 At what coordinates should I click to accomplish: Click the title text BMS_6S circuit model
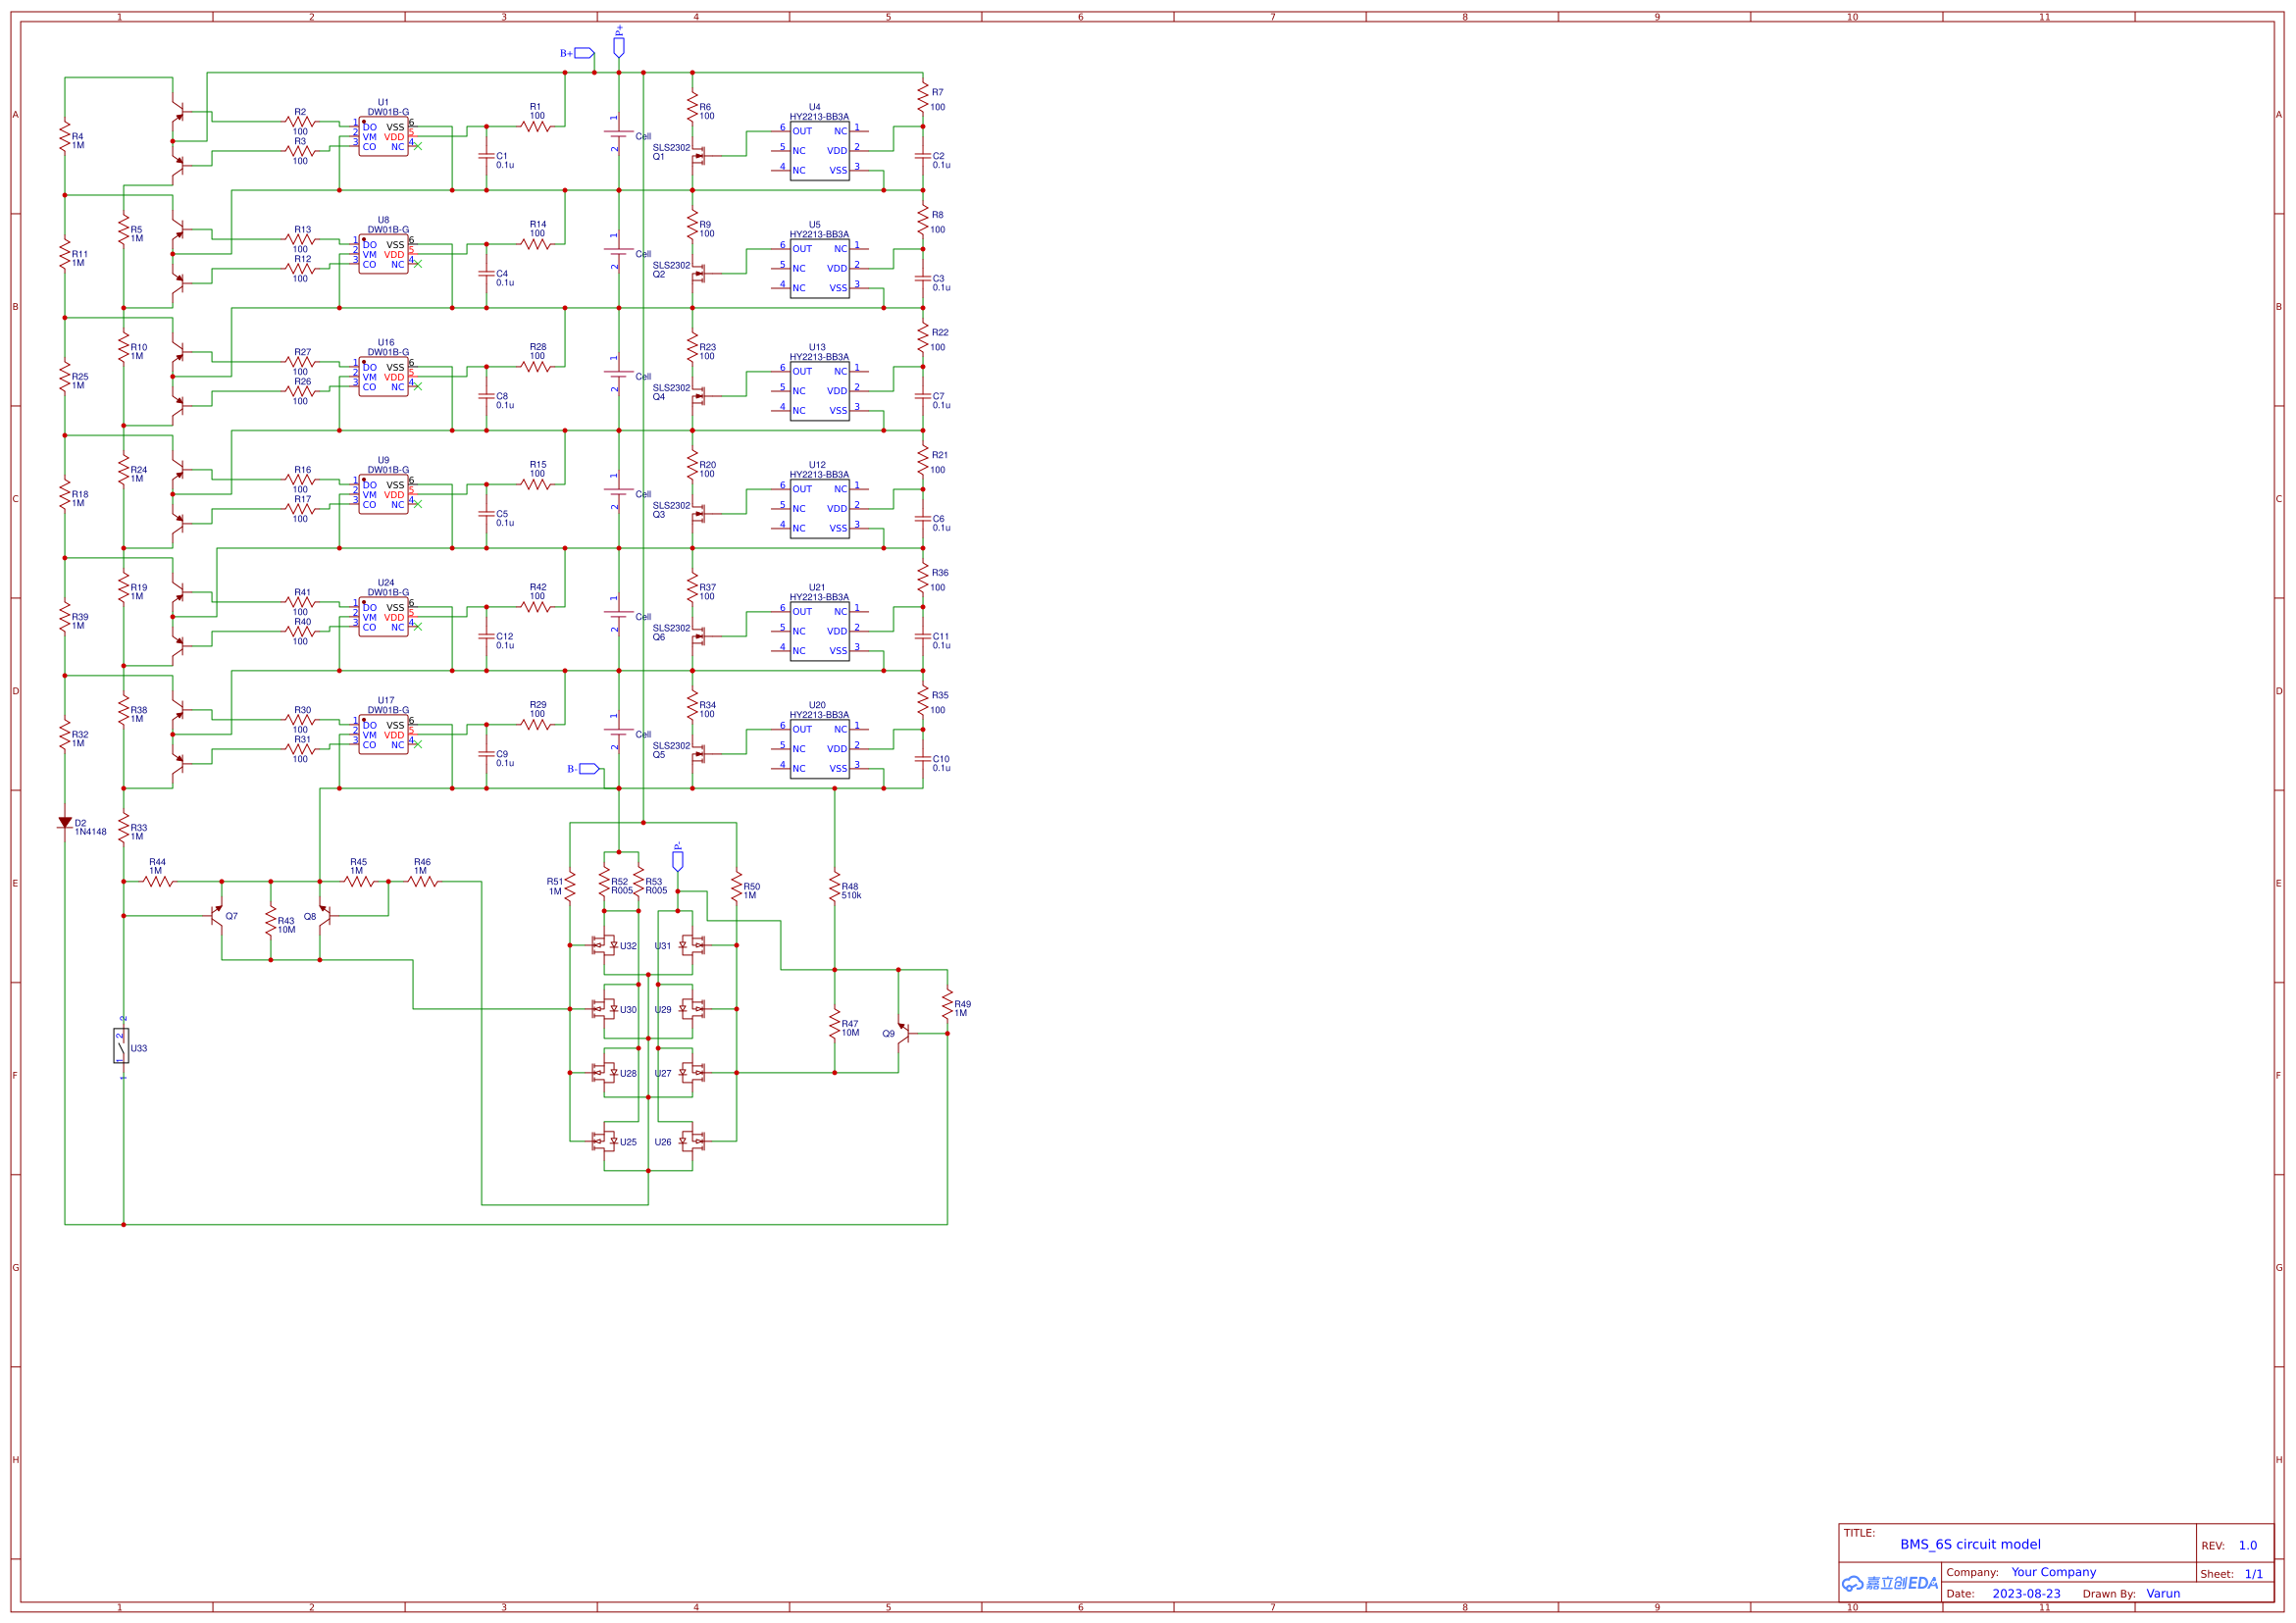[1970, 1544]
